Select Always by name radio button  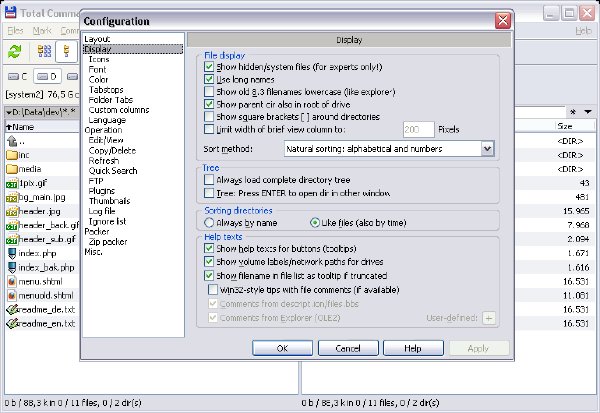tap(209, 222)
